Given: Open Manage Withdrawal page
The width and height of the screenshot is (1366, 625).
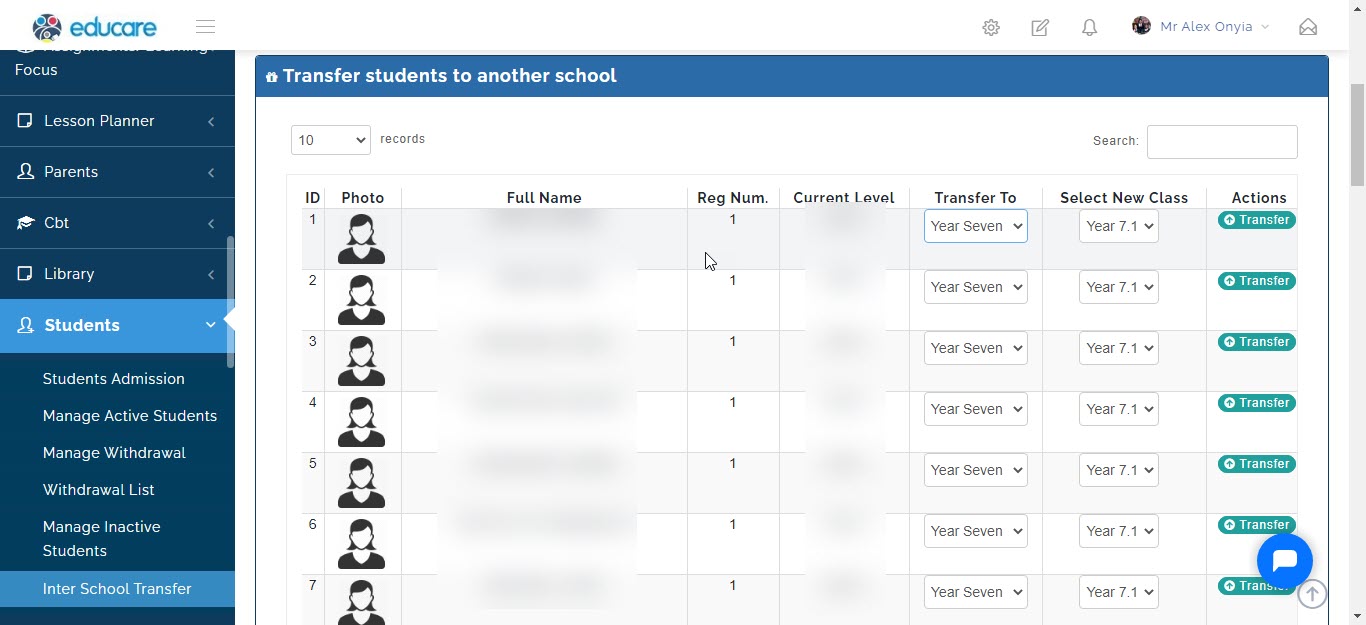Looking at the screenshot, I should [114, 453].
